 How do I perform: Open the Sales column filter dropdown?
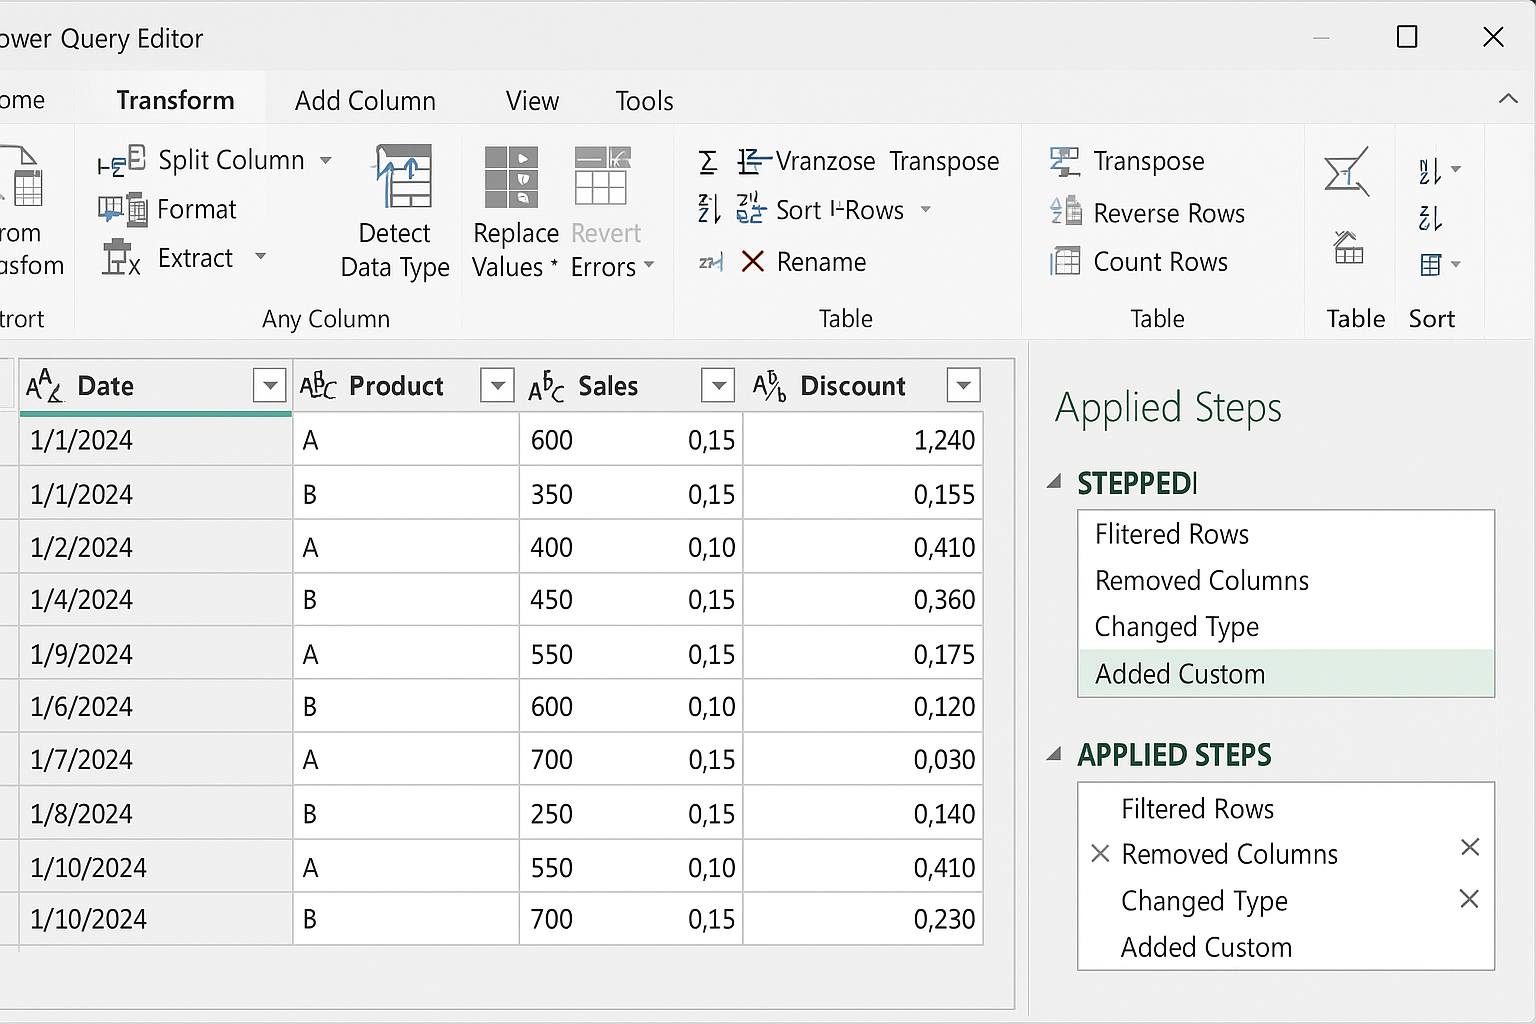coord(718,385)
